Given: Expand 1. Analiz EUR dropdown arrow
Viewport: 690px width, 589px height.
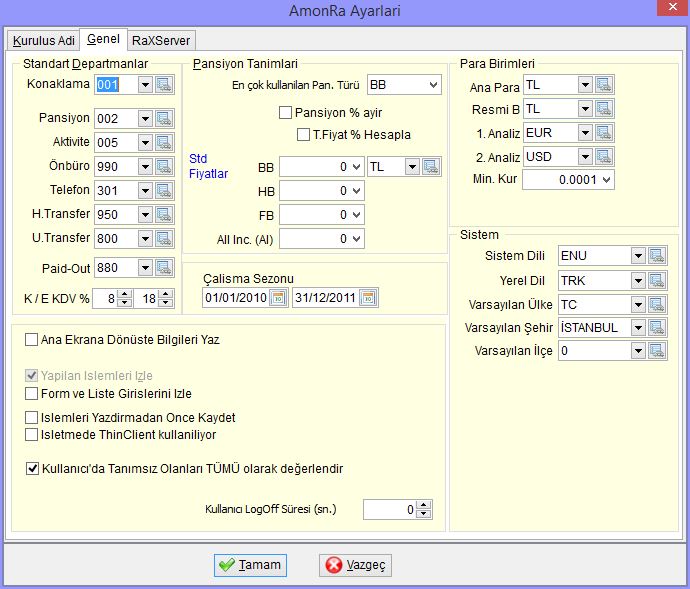Looking at the screenshot, I should [585, 133].
